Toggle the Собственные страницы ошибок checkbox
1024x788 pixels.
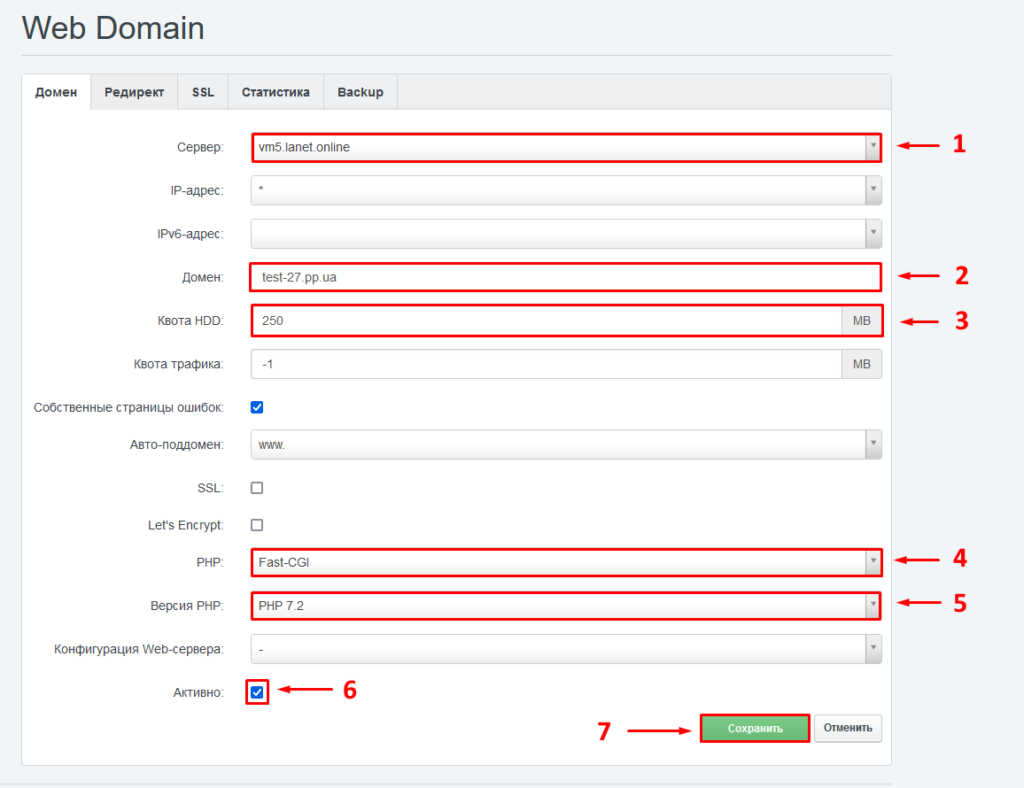point(257,407)
